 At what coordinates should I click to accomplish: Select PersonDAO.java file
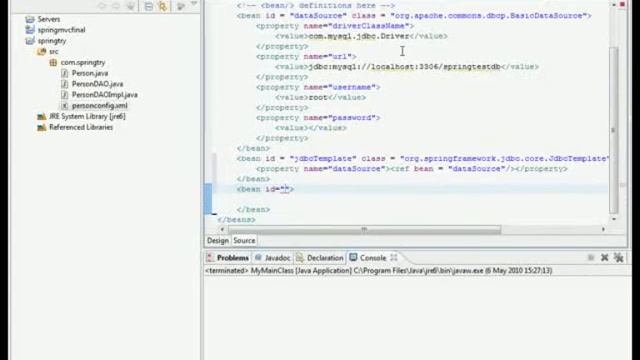coord(98,84)
